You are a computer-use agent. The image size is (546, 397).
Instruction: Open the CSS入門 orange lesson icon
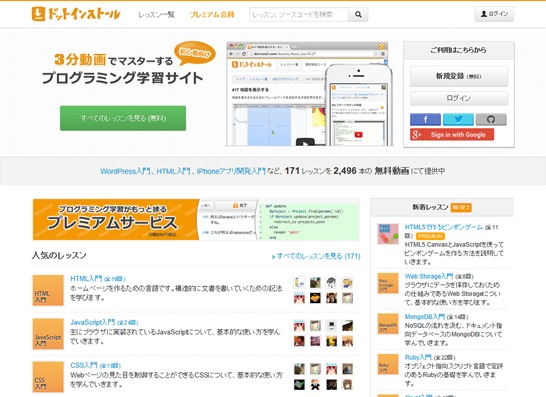[x=48, y=377]
